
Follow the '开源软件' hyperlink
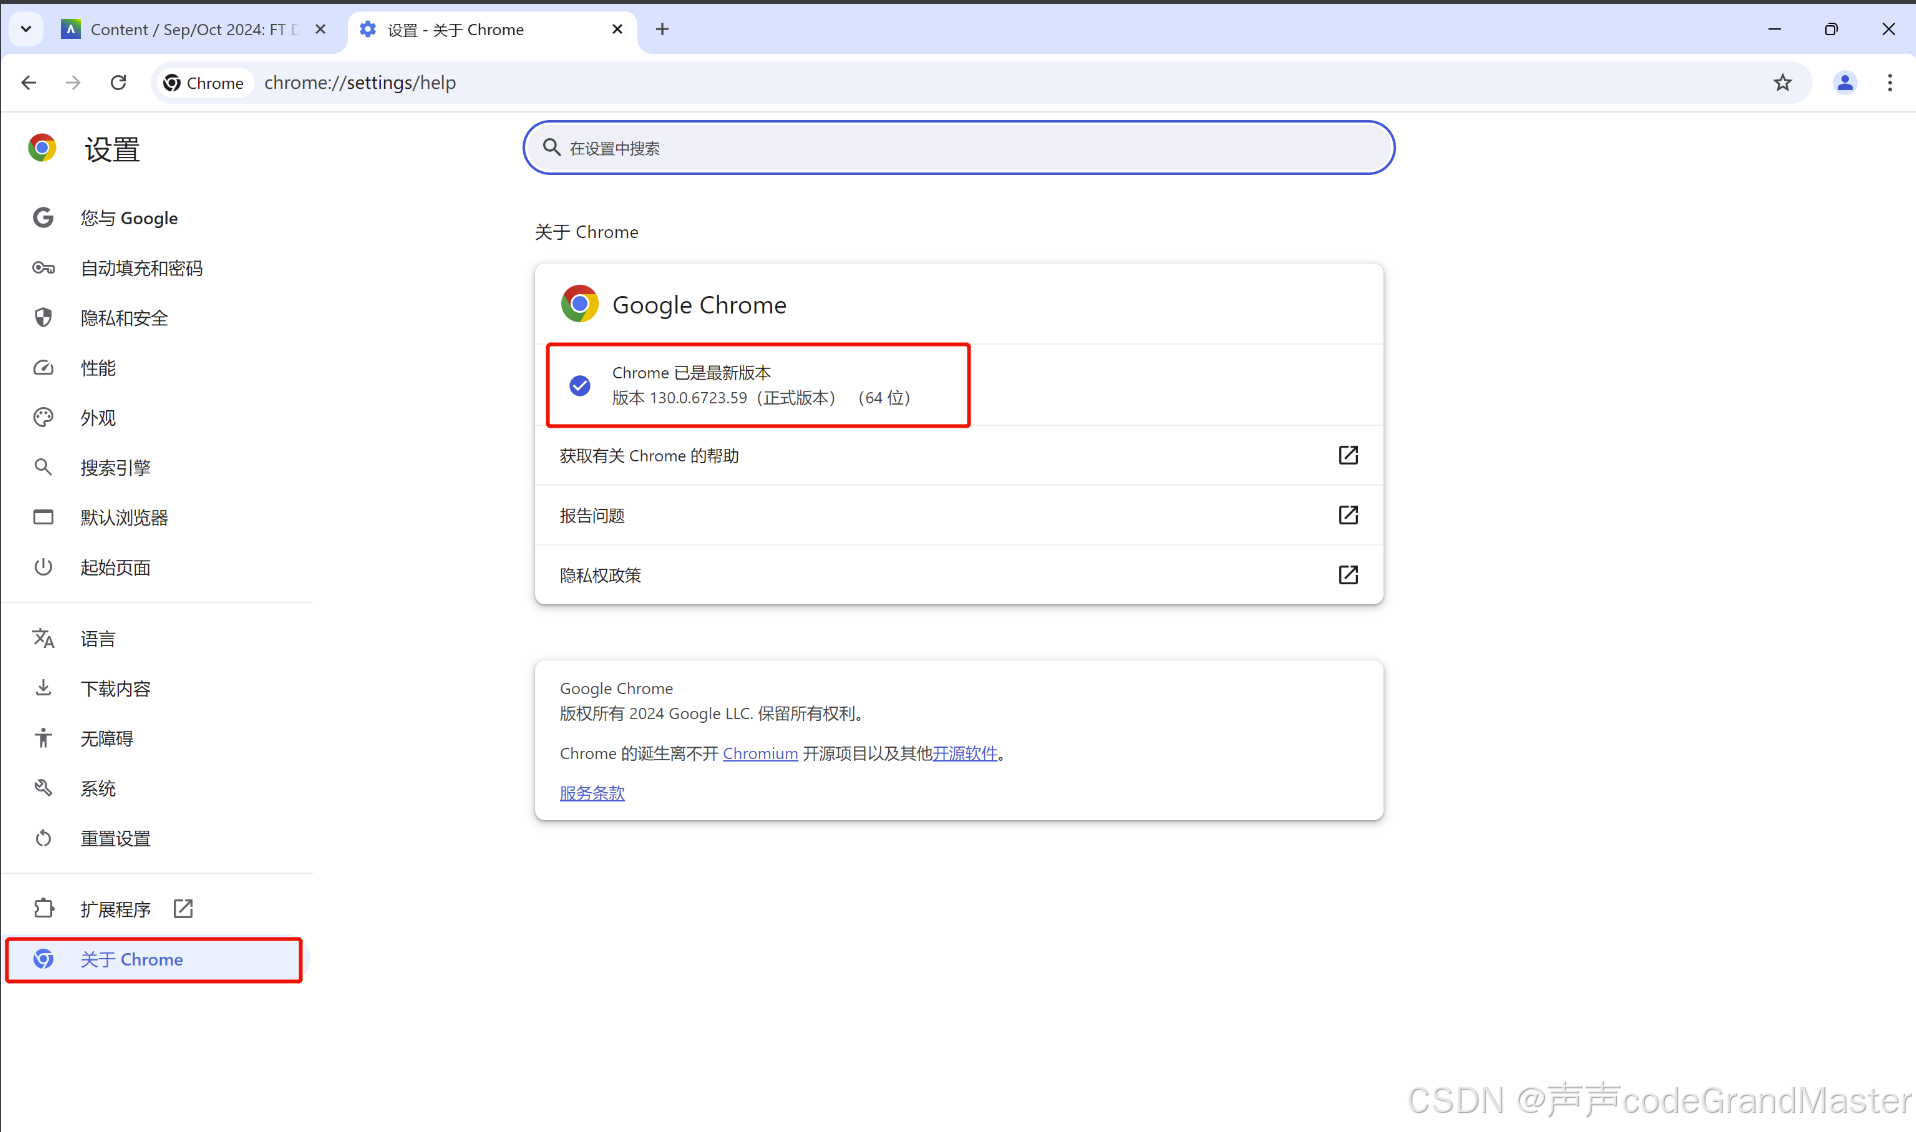point(965,754)
